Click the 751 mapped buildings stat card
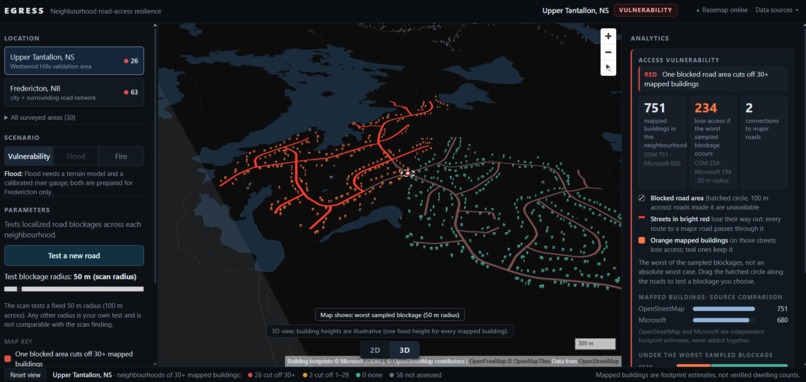The height and width of the screenshot is (382, 806). click(x=662, y=142)
